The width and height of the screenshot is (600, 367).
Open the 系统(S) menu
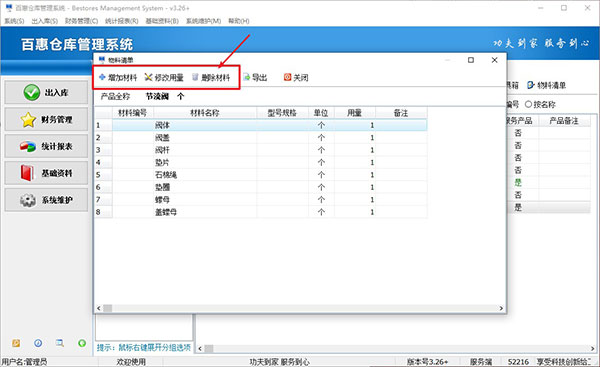click(14, 21)
